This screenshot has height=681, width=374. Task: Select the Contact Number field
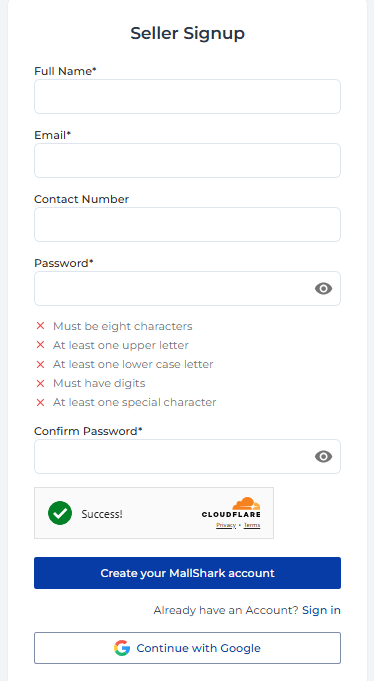(x=187, y=225)
